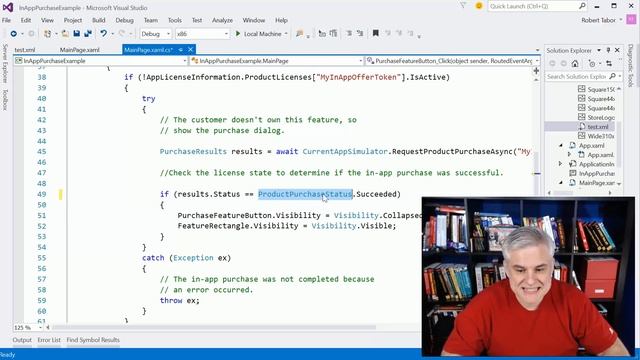Screen dimensions: 640x360
Task: Select StoreLogo asset in Solution Explorer
Action: pos(600,118)
